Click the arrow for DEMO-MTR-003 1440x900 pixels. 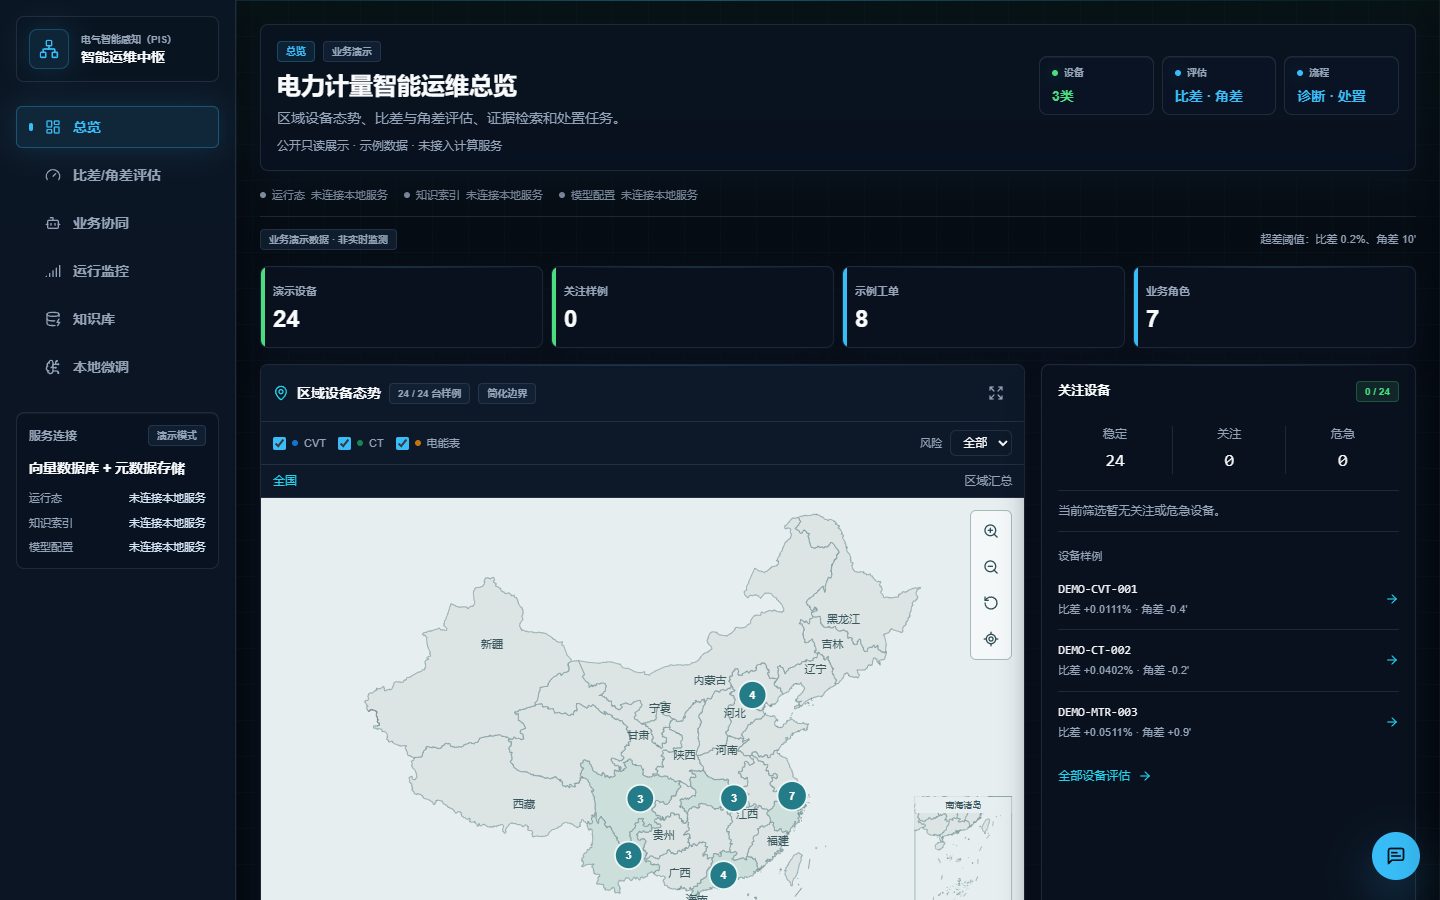(x=1392, y=722)
